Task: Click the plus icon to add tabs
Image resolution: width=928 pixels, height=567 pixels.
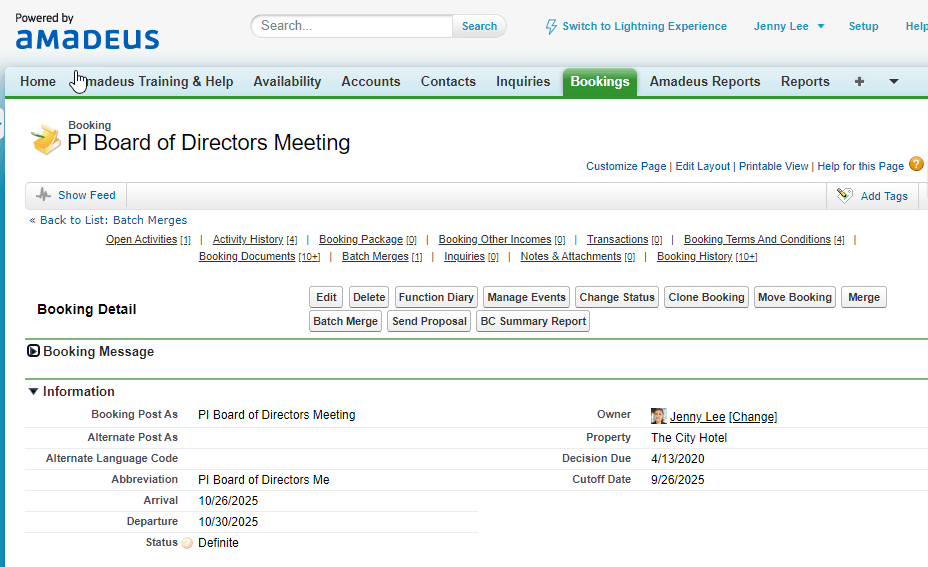Action: pyautogui.click(x=859, y=82)
